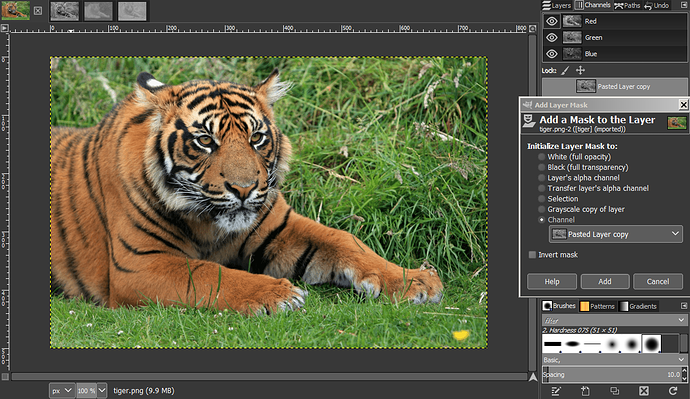Screen dimensions: 690x399
Task: Select the Hardness 075 brush
Action: coord(652,344)
